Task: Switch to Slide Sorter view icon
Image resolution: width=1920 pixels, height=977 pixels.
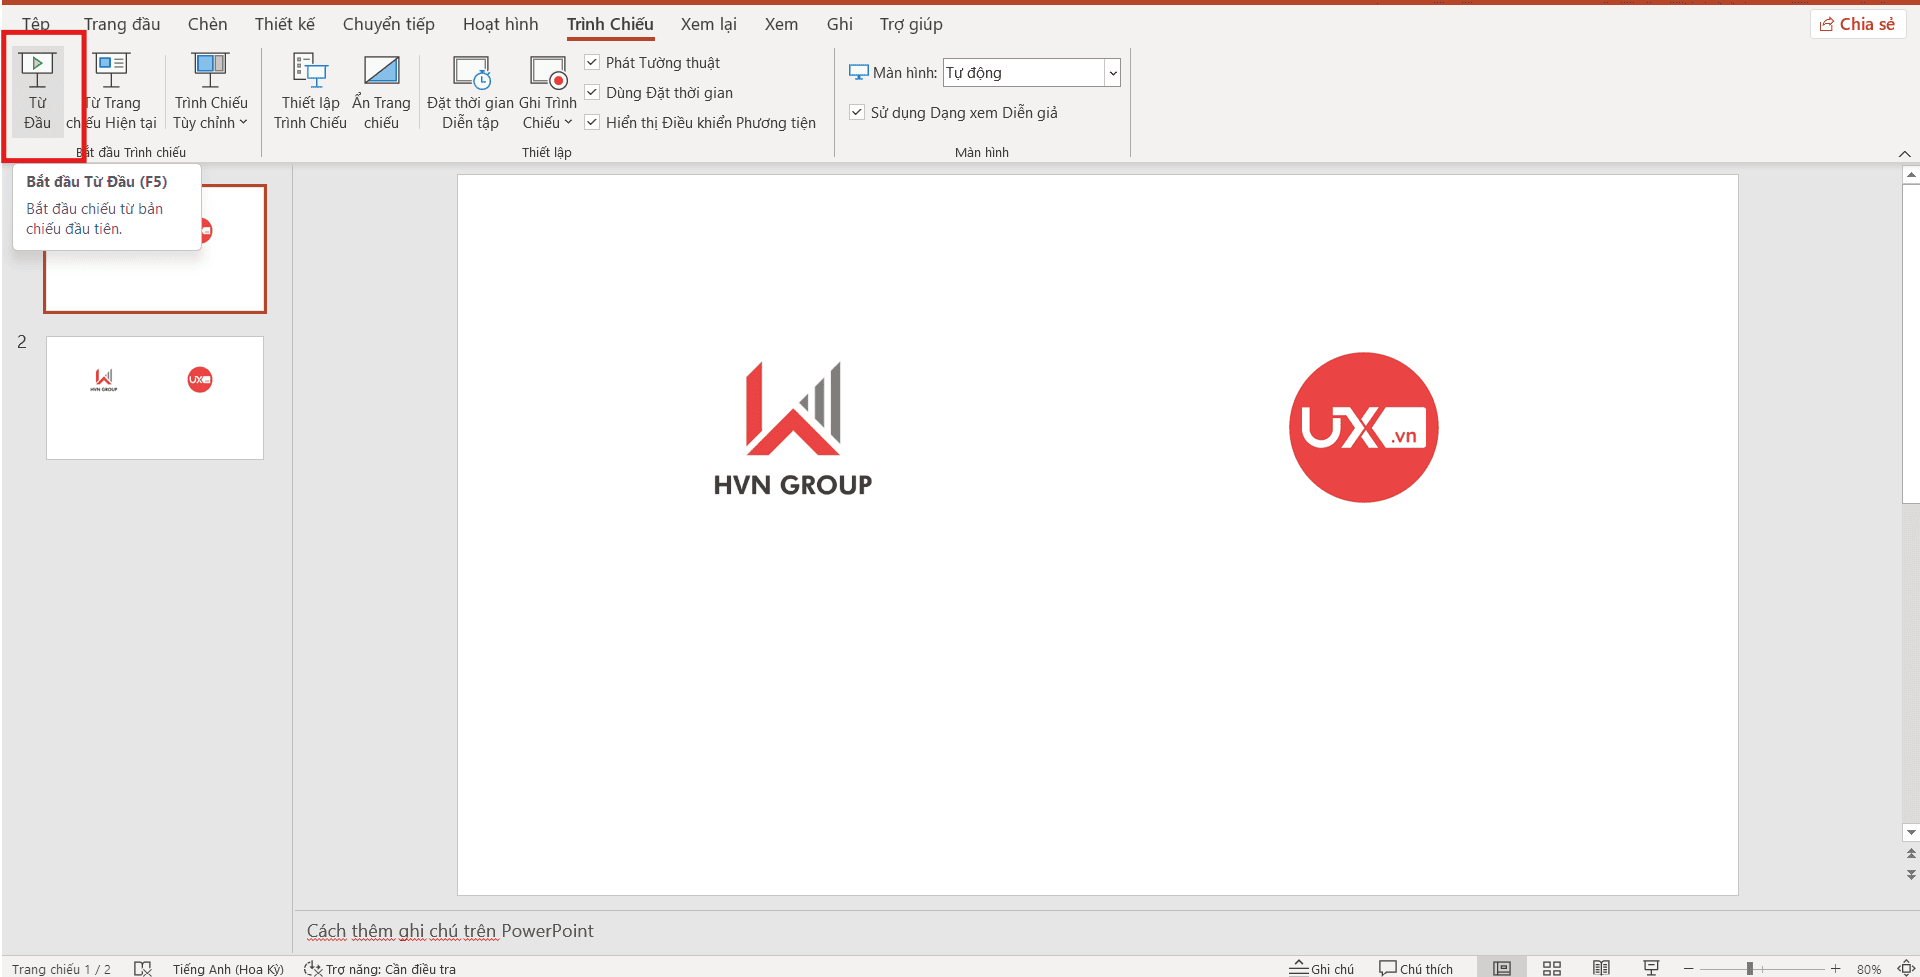Action: [1551, 967]
